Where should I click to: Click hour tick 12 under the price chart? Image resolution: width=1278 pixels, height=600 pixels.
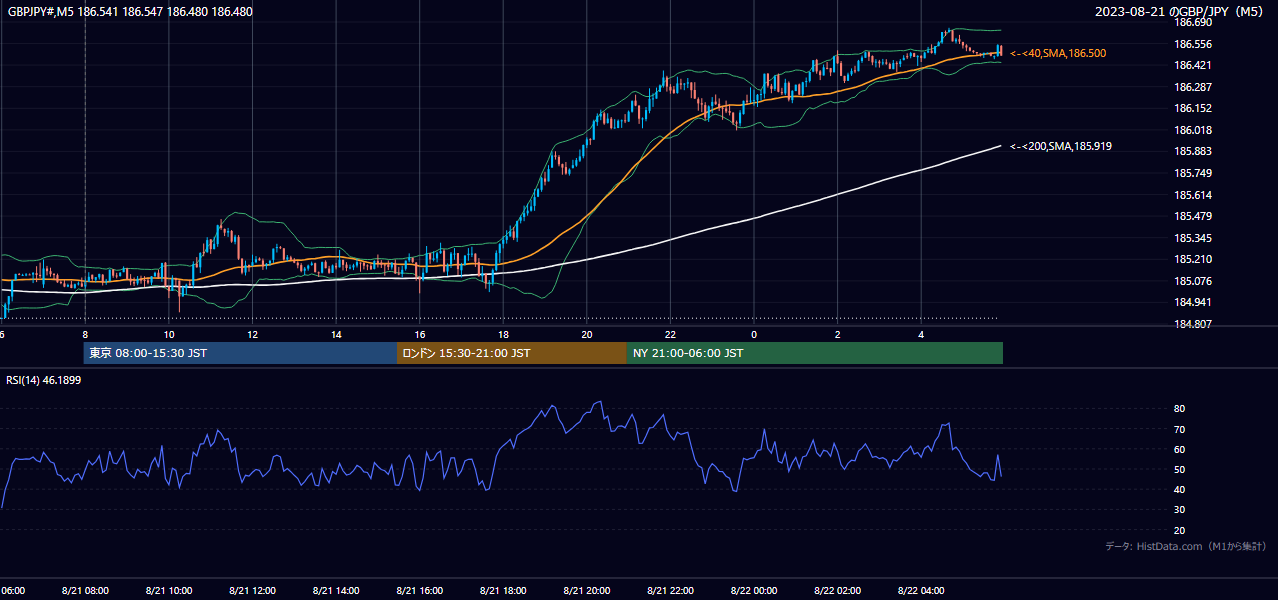(x=253, y=335)
